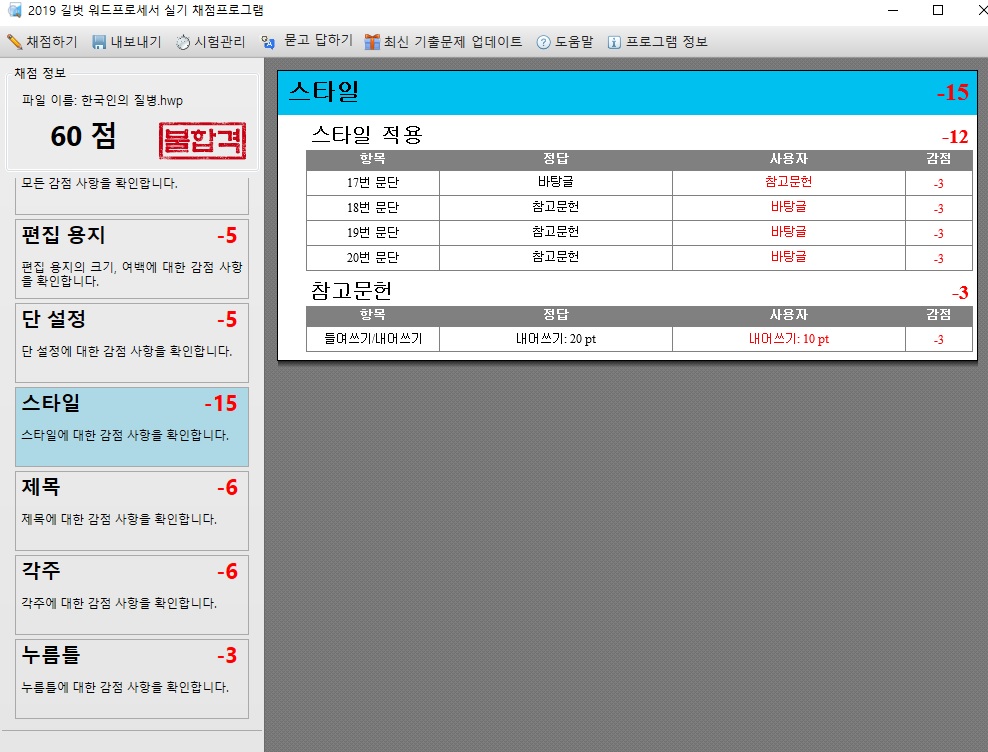Click the 정답 column header in 스타일 적용 table
Screen dimensions: 988x752
pyautogui.click(x=556, y=159)
